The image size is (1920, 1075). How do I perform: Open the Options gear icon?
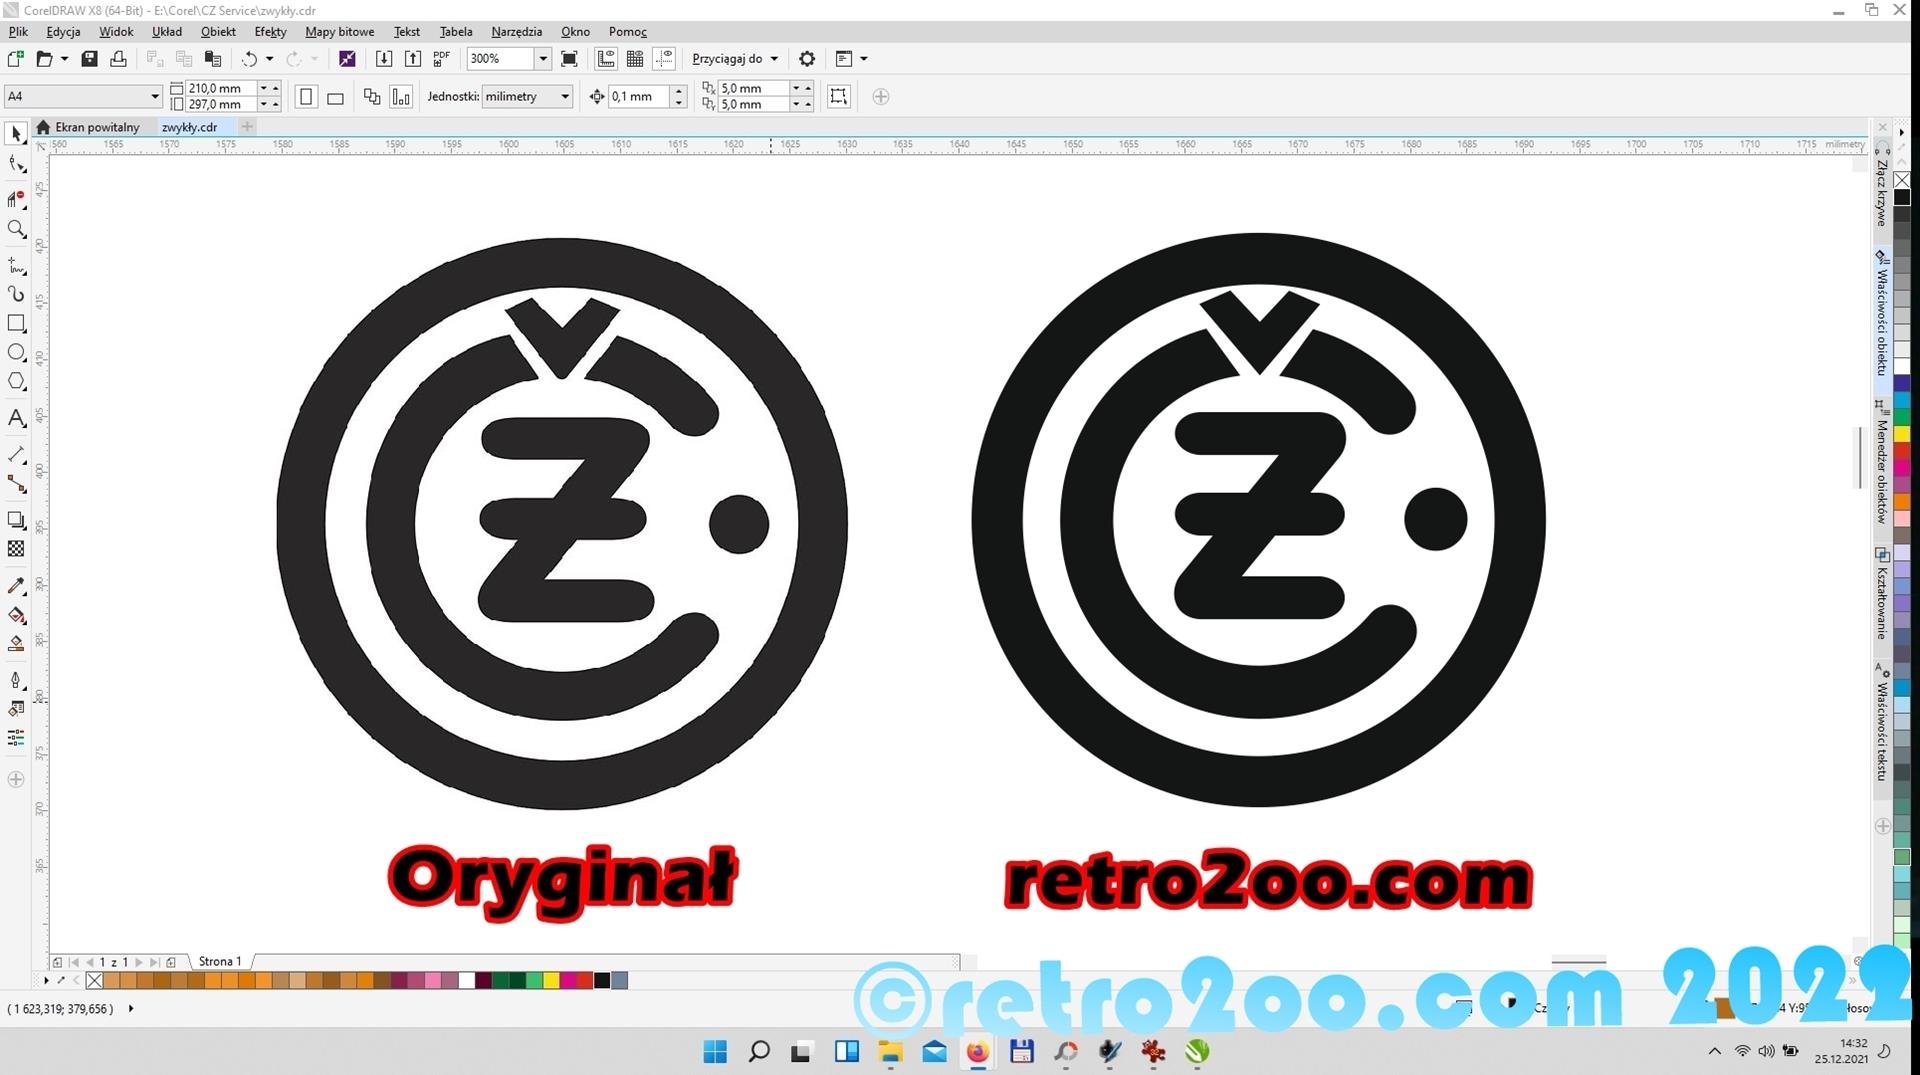pos(807,59)
